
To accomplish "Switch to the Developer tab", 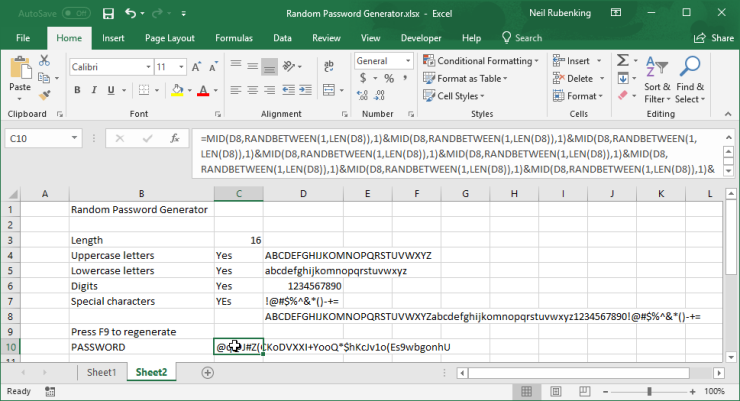I will coord(421,38).
